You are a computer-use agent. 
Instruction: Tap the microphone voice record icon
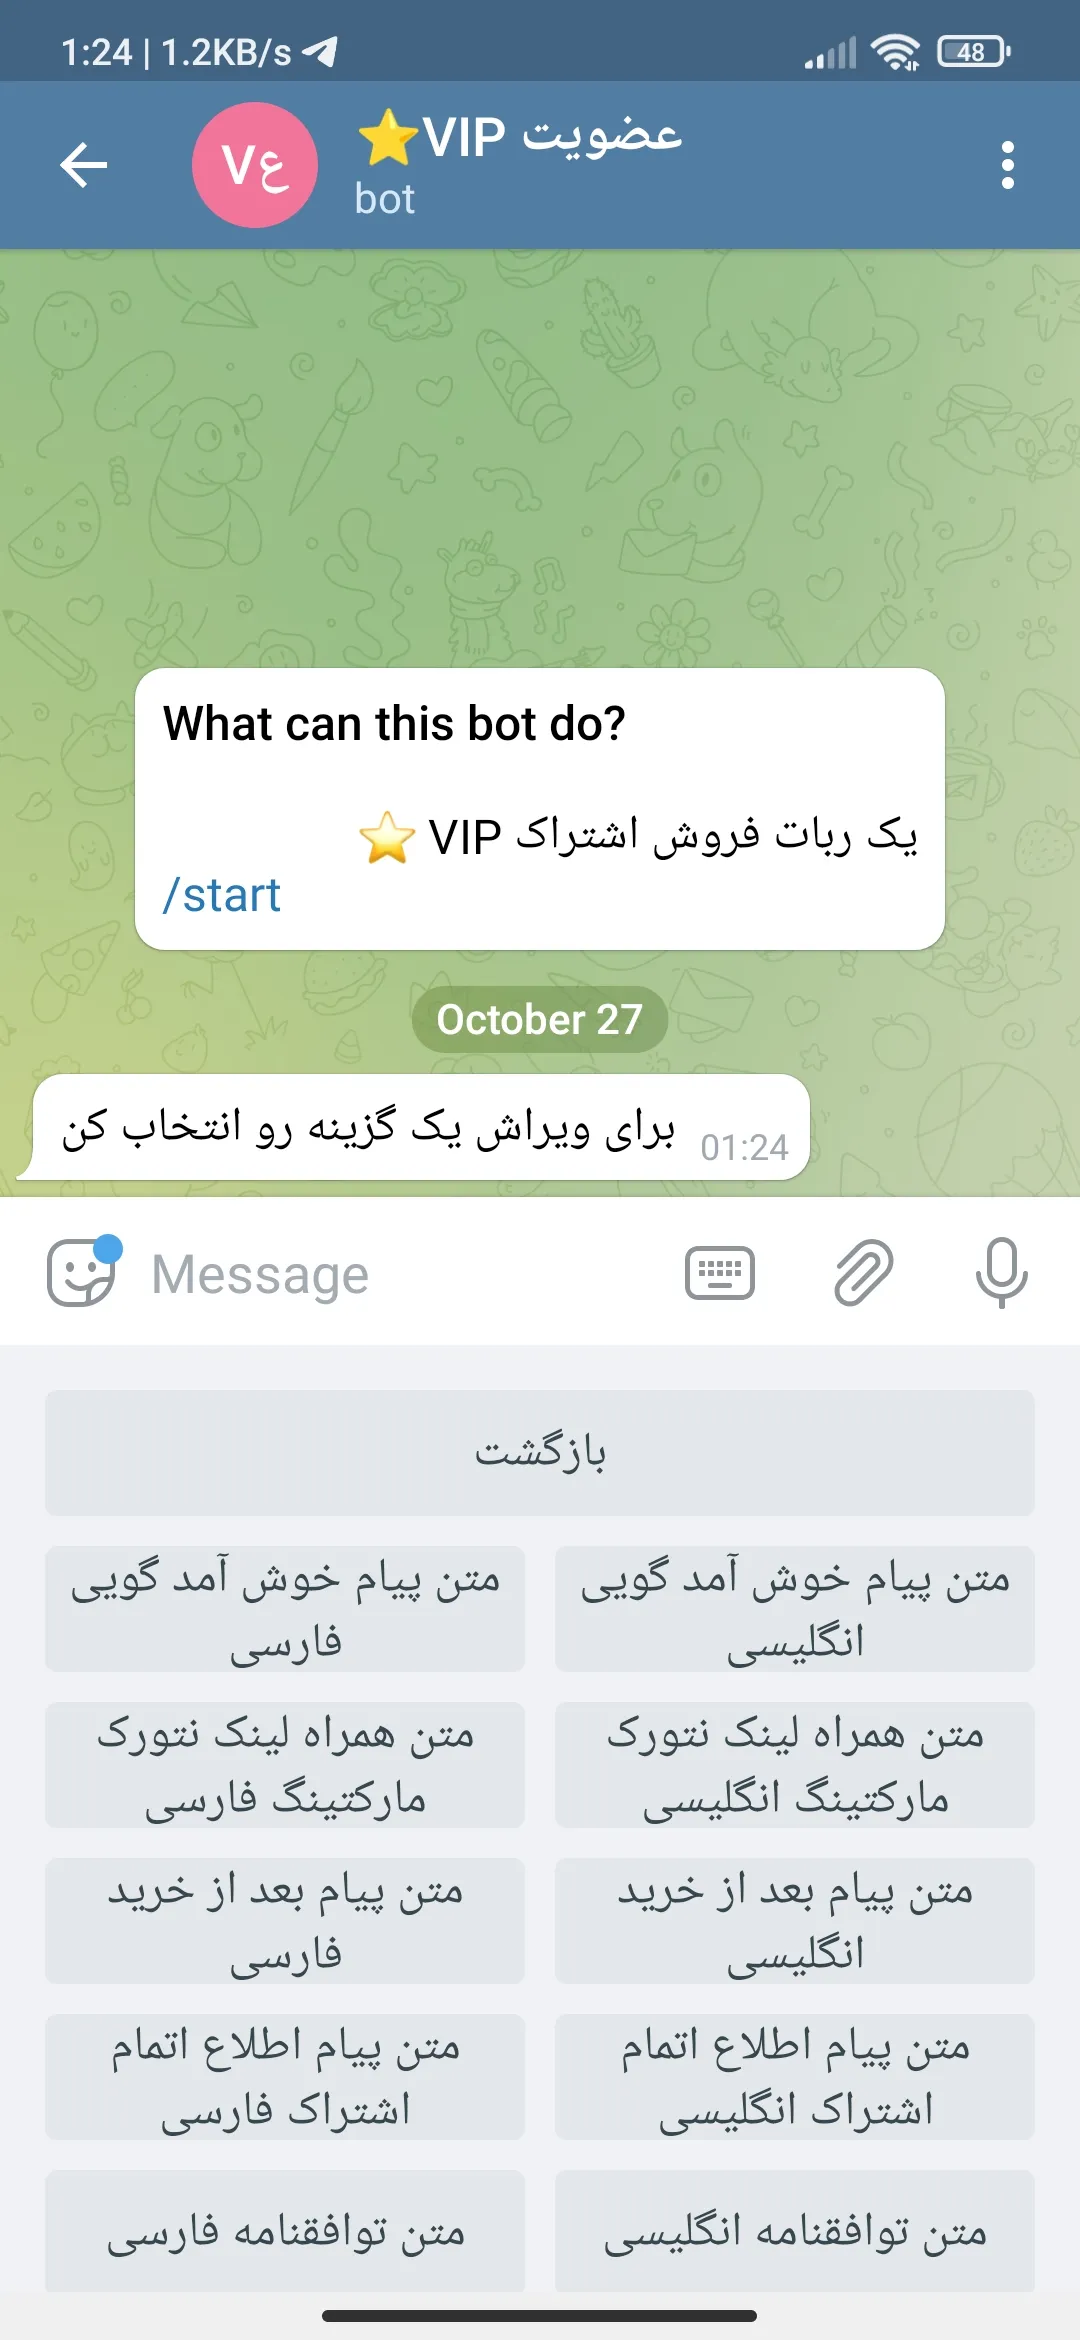1001,1273
